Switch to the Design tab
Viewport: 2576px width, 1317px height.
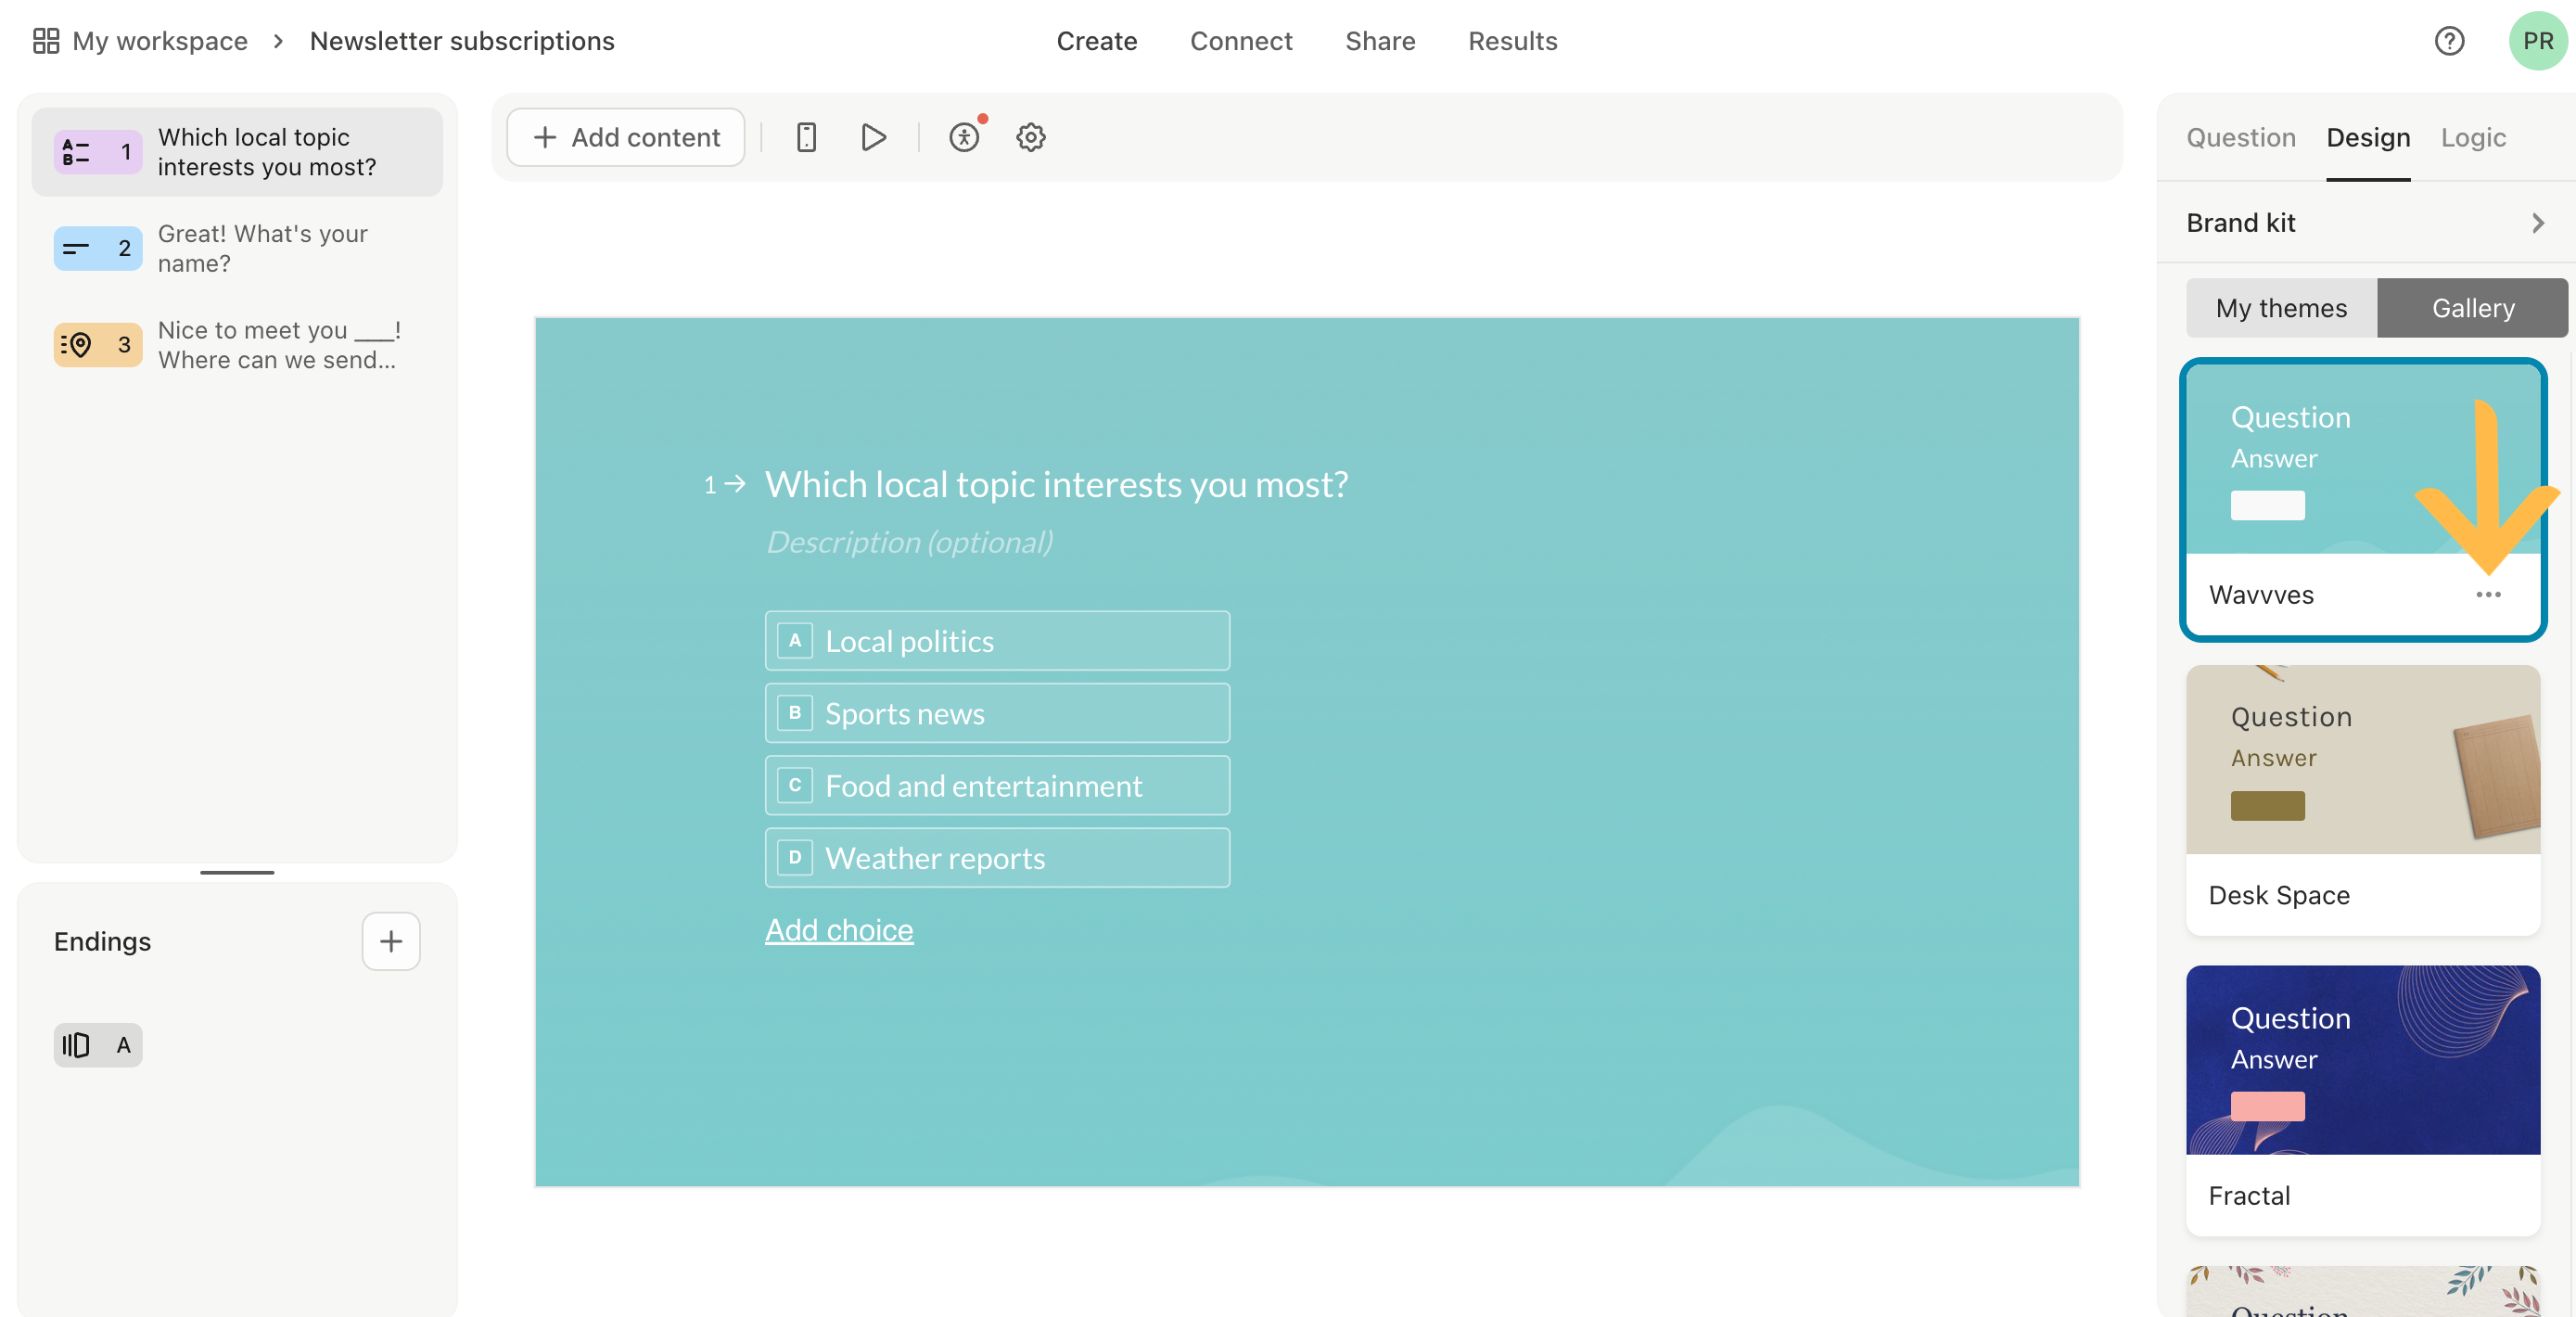point(2368,137)
